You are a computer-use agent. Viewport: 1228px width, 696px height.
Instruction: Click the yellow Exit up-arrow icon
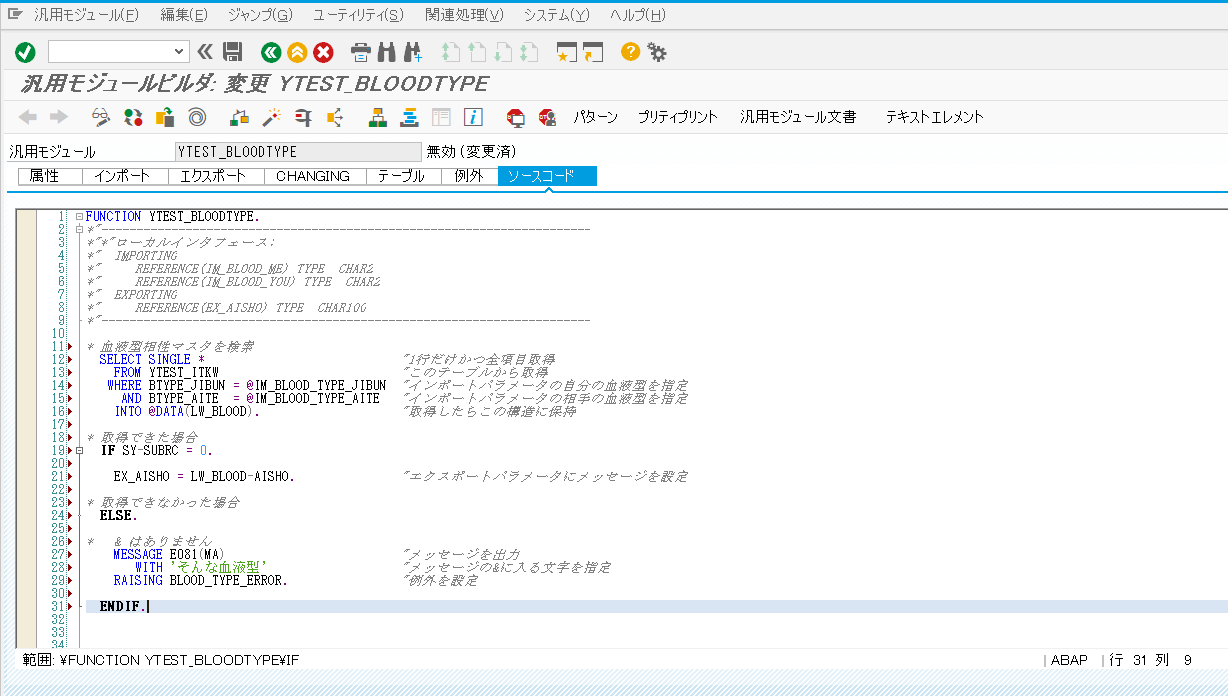click(x=297, y=52)
